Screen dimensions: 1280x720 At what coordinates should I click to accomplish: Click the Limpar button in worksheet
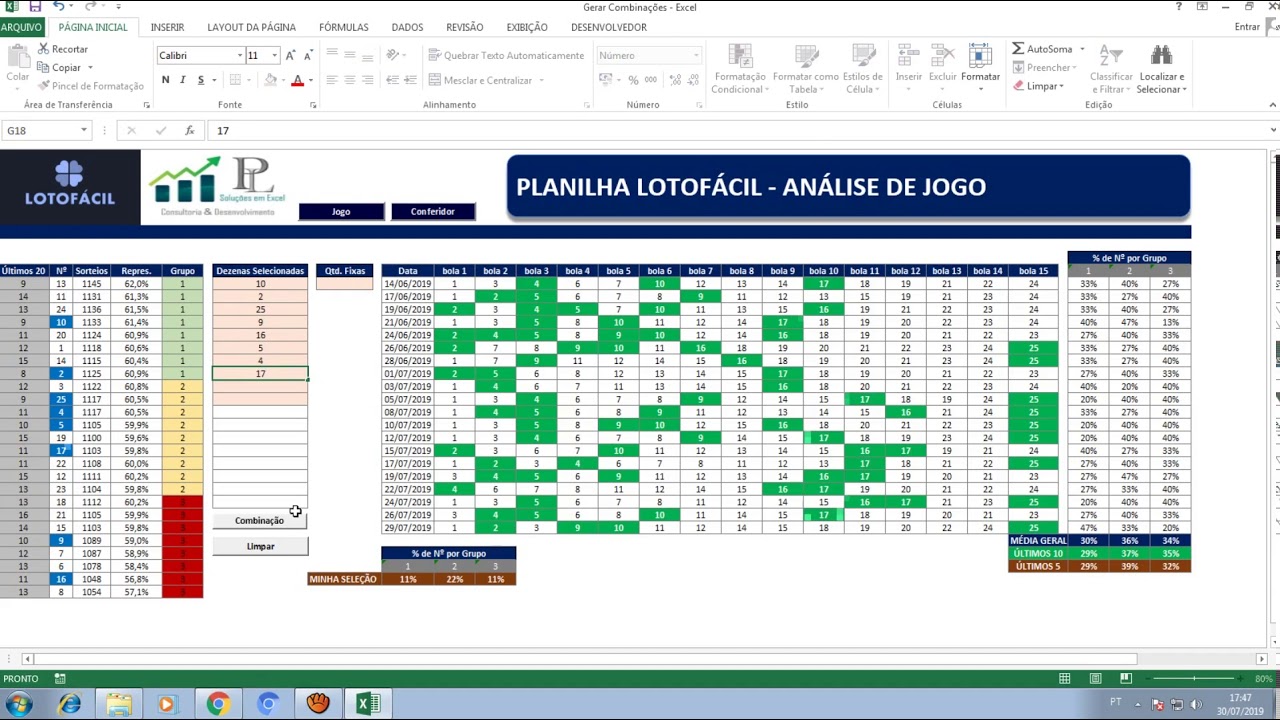pyautogui.click(x=260, y=546)
